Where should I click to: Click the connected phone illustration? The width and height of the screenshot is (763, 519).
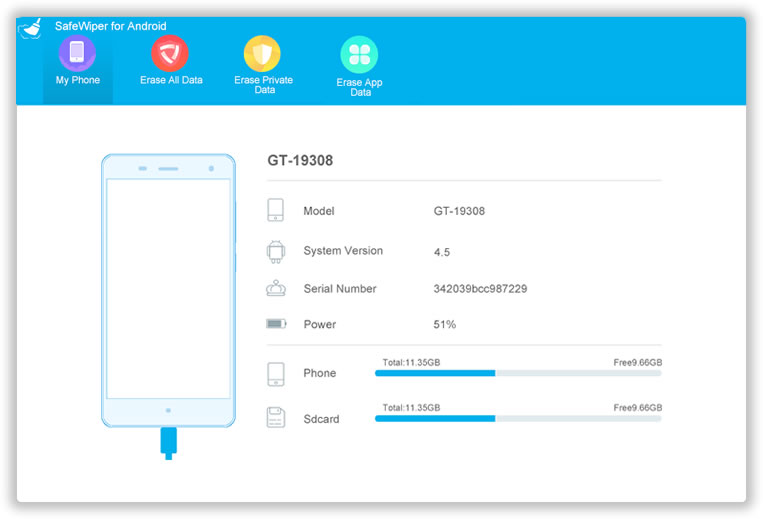(168, 290)
